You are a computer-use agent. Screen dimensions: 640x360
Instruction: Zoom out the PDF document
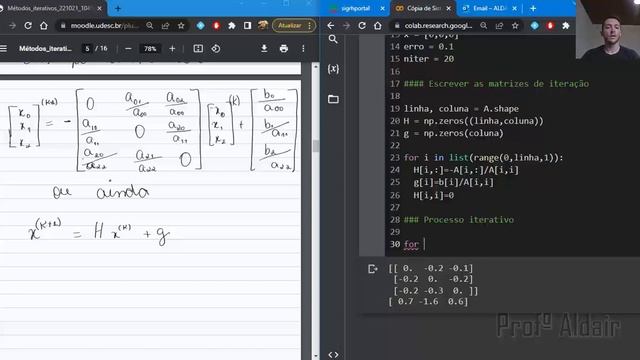128,49
